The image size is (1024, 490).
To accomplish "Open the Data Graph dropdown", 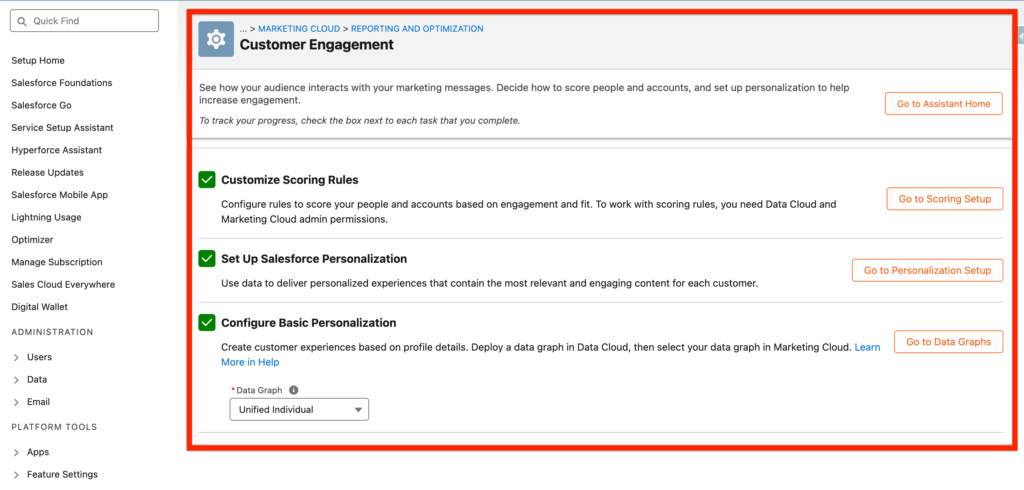I will [299, 410].
